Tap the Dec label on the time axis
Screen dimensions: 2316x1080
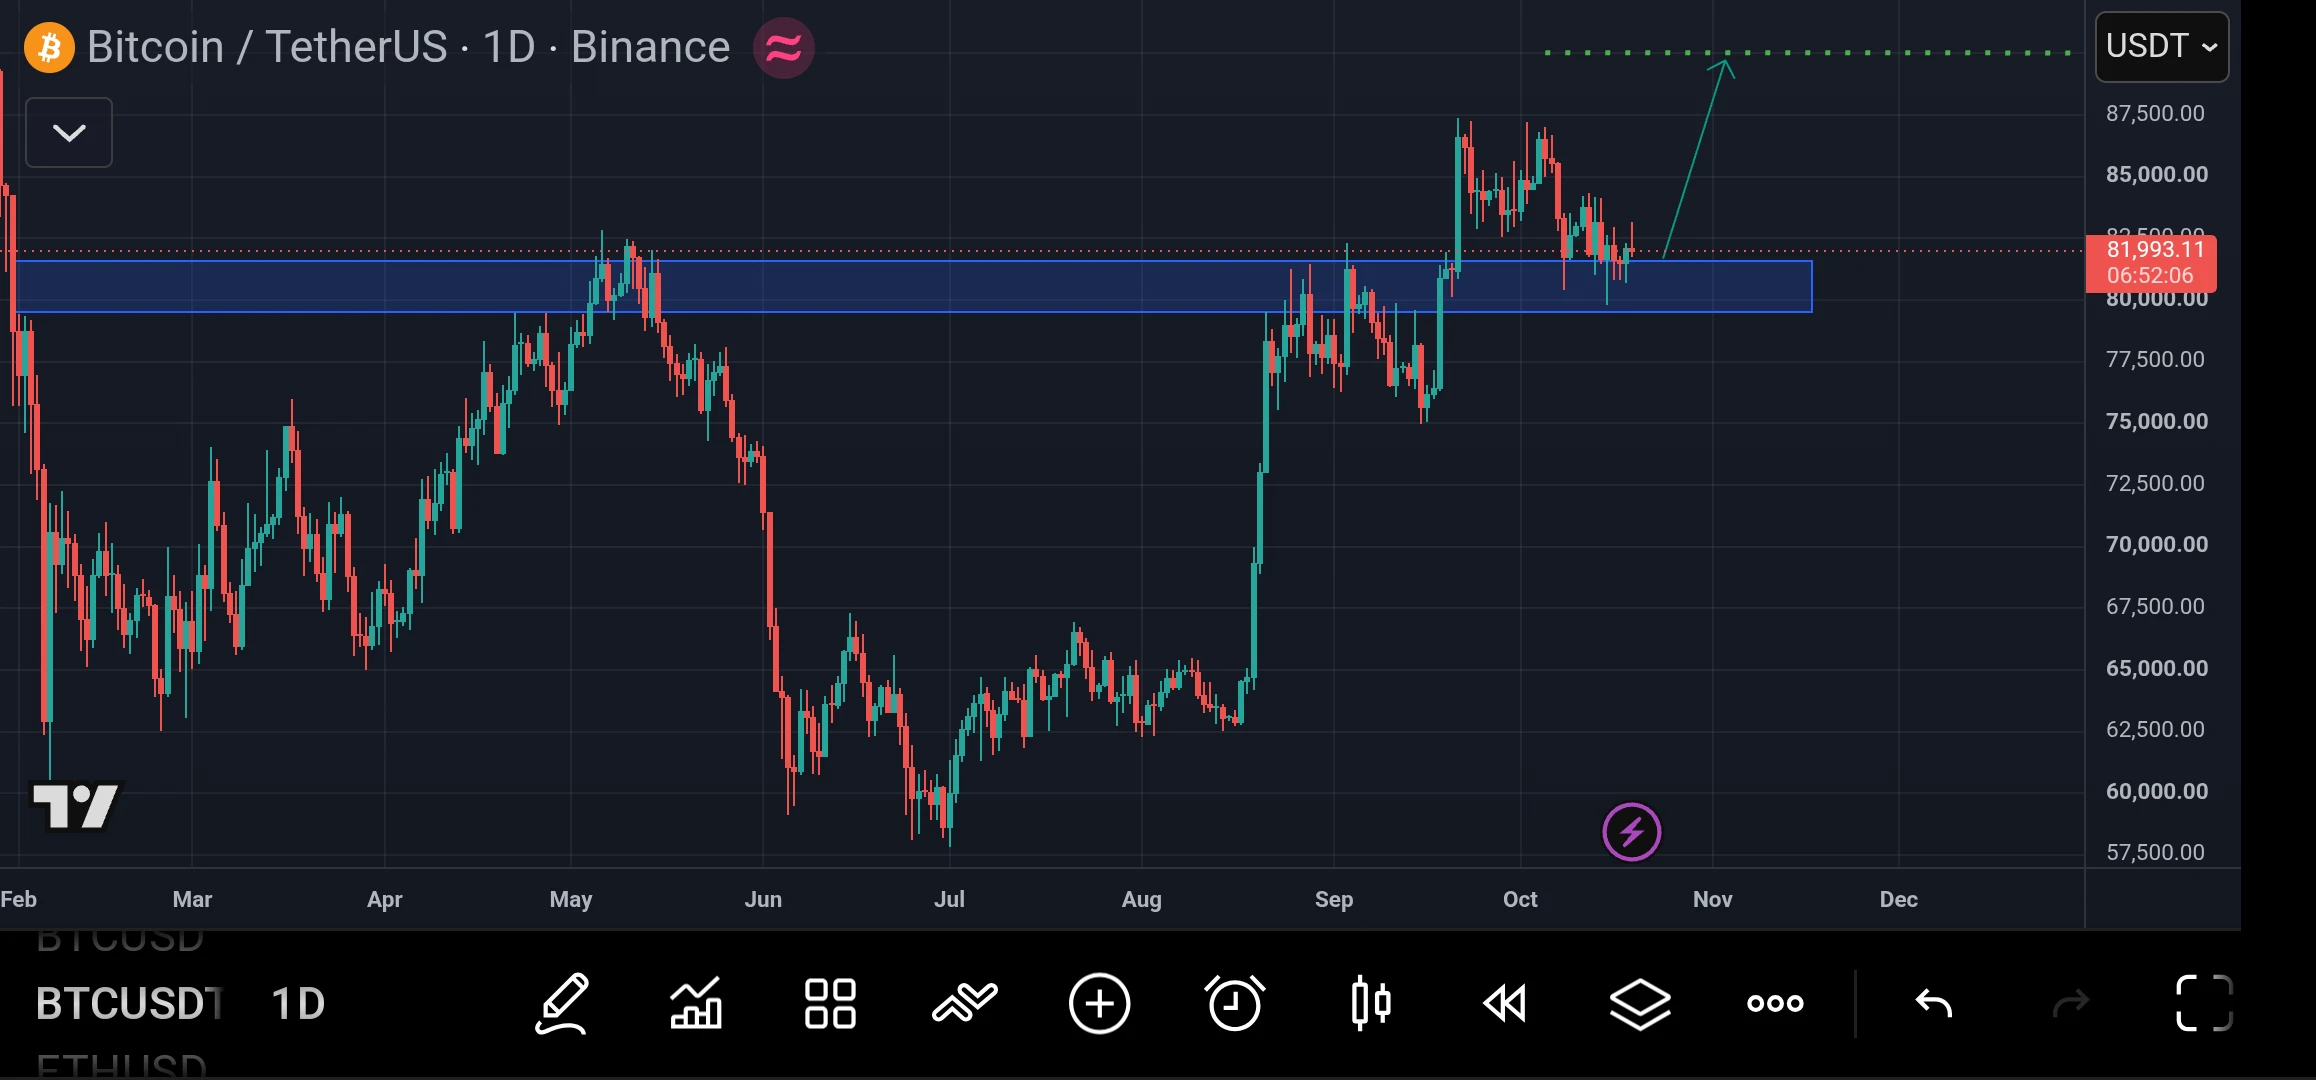pos(1898,899)
